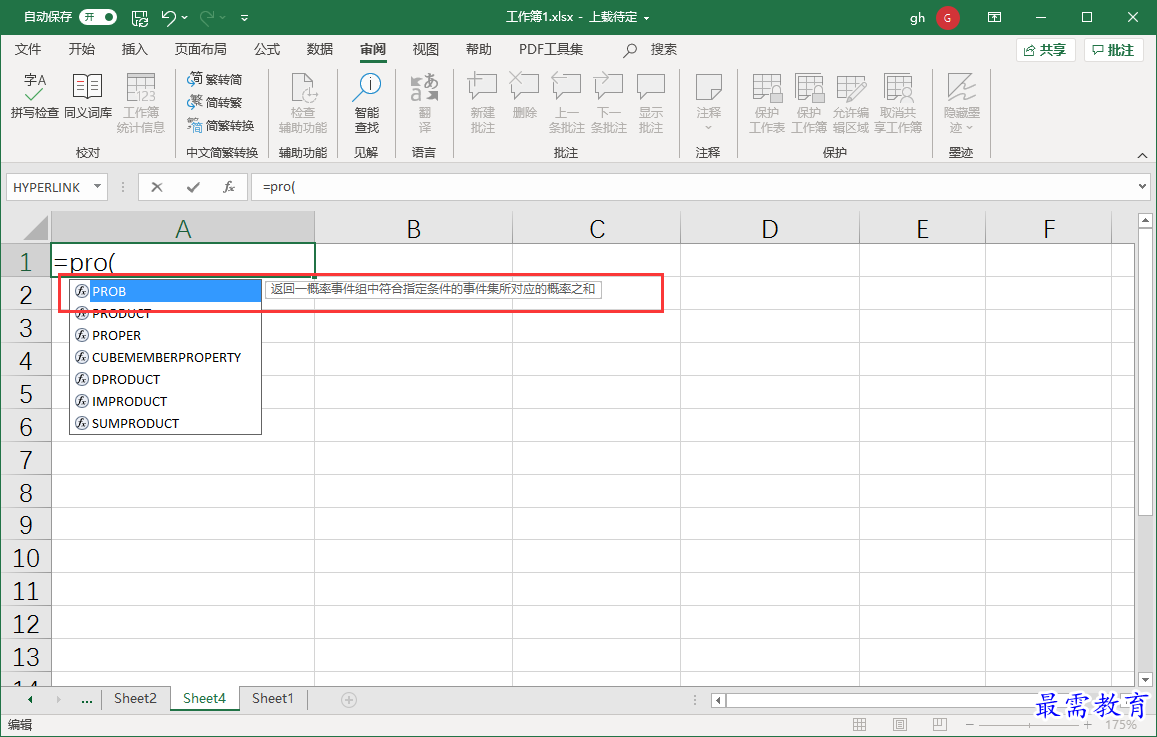This screenshot has height=737, width=1157.
Task: Switch to the Data tab
Action: (x=320, y=49)
